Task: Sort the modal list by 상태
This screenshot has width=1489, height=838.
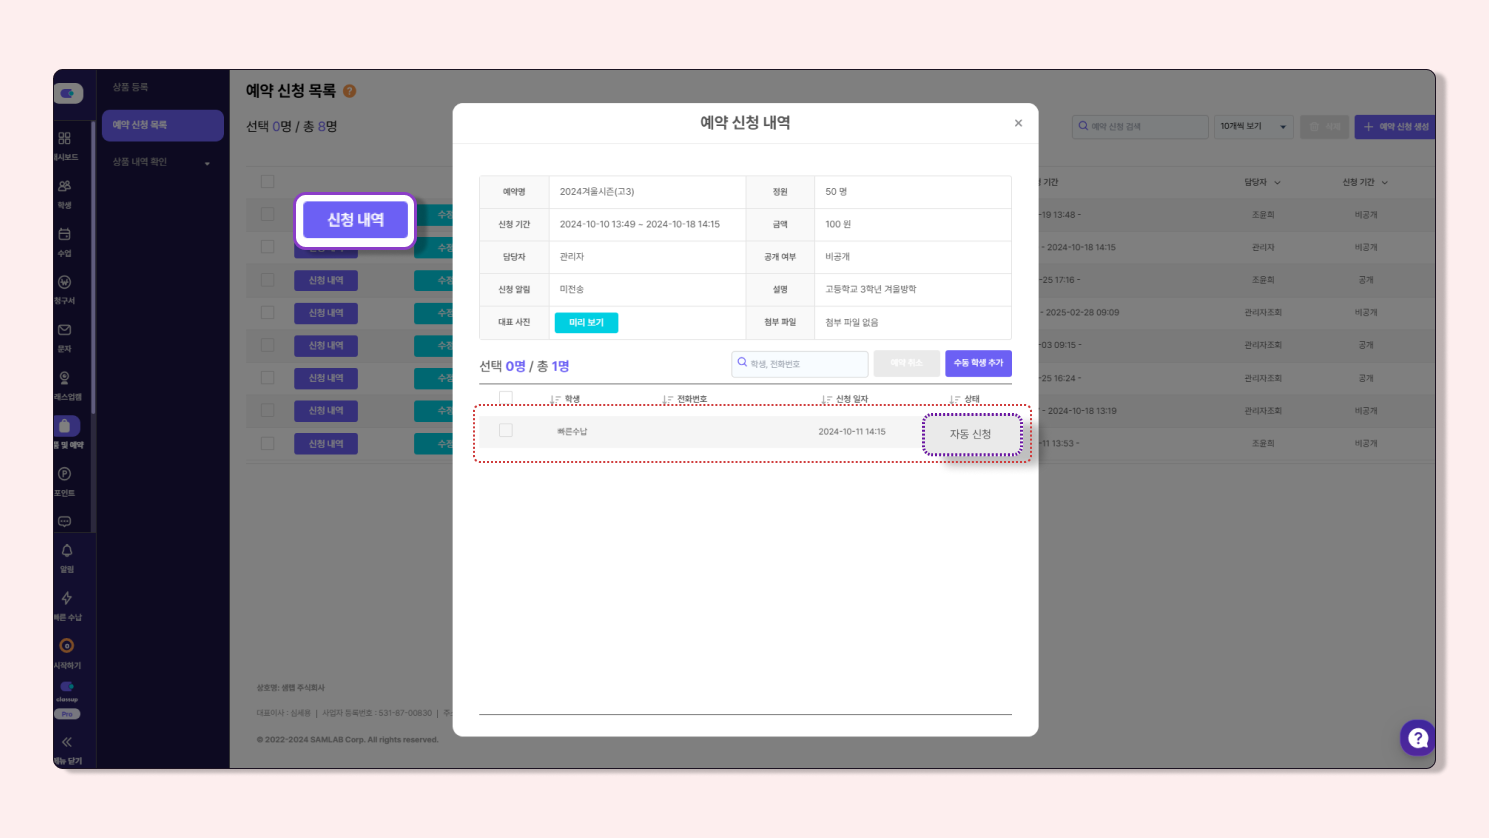Action: [965, 399]
